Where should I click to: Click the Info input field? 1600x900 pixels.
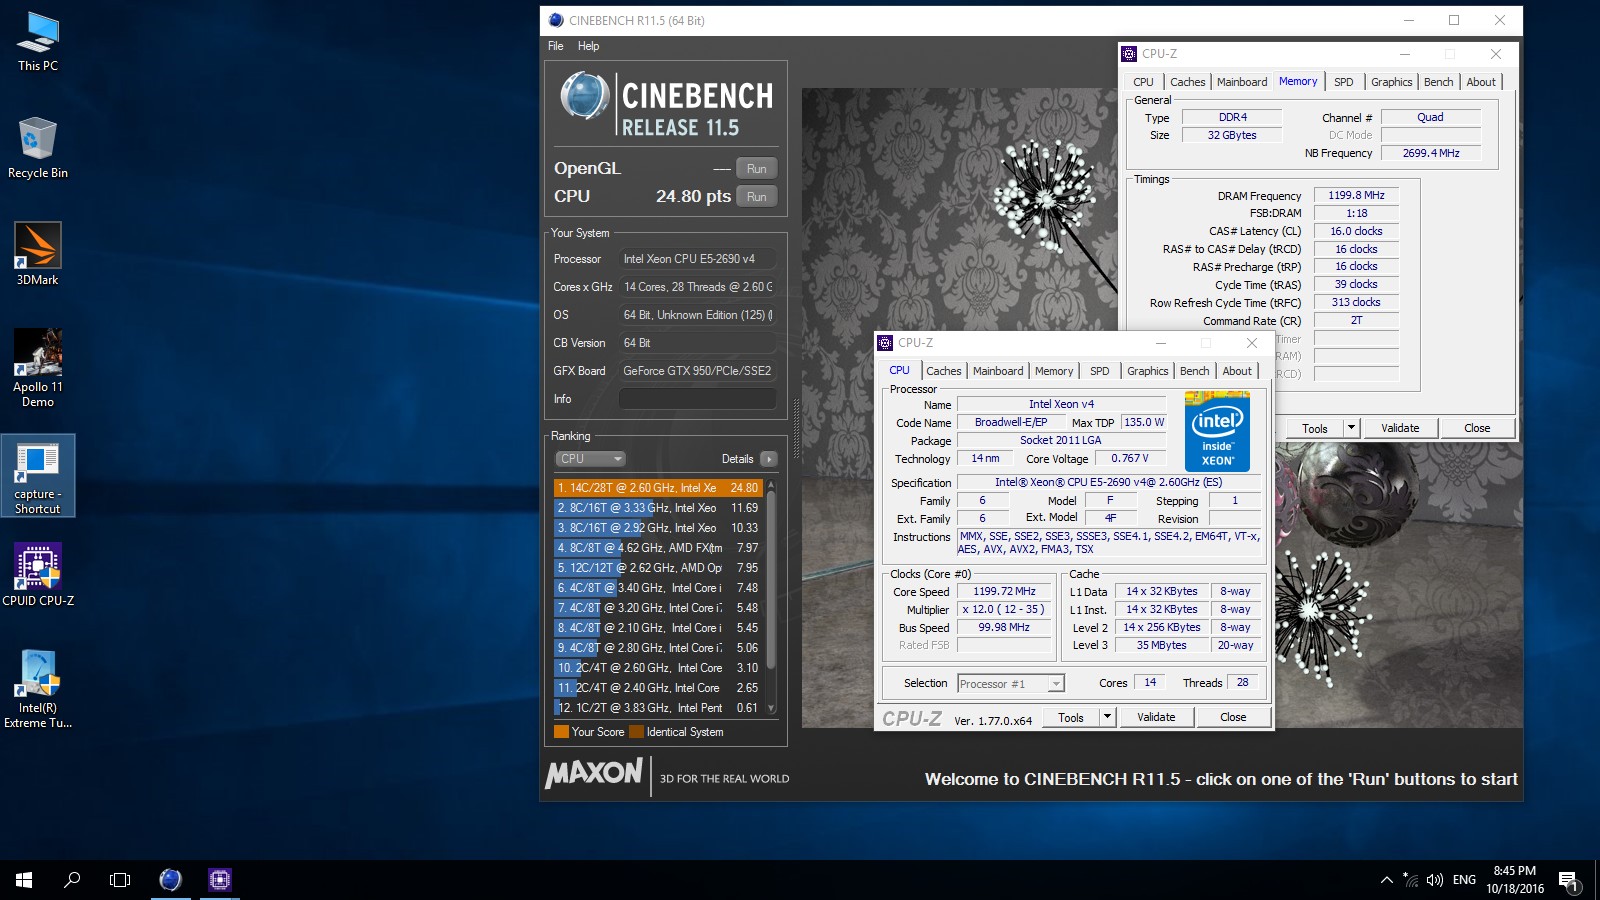tap(698, 399)
